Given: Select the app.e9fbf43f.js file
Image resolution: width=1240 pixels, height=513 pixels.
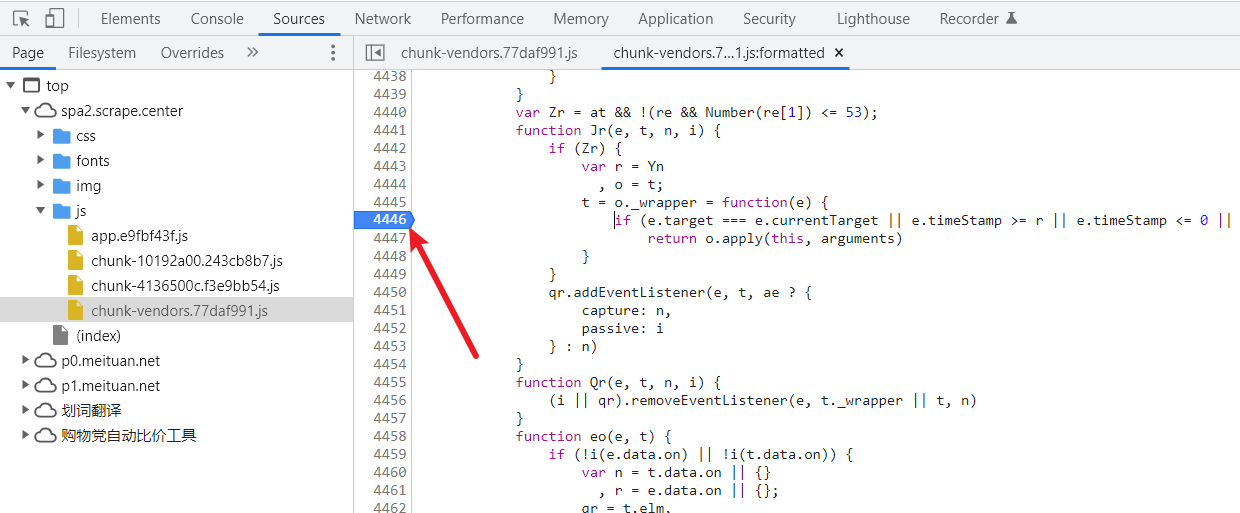Looking at the screenshot, I should pyautogui.click(x=139, y=236).
